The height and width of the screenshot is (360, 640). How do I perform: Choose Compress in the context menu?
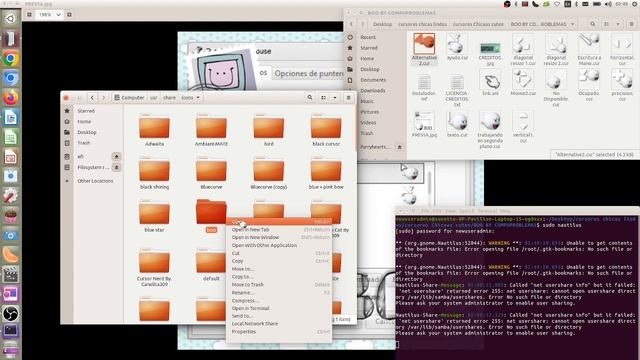(x=279, y=300)
